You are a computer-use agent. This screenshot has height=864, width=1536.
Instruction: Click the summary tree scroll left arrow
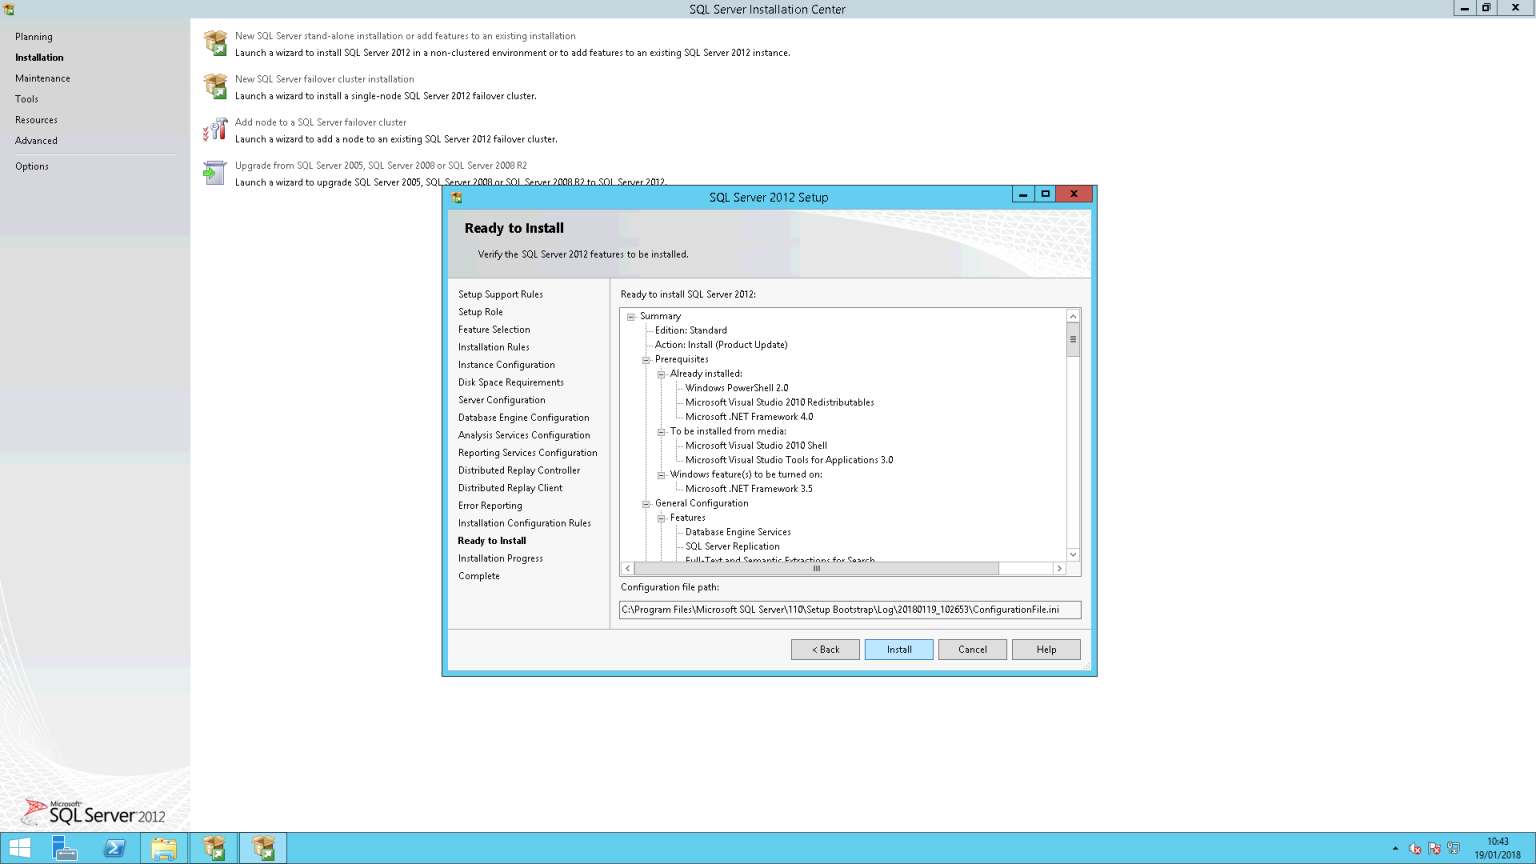628,569
